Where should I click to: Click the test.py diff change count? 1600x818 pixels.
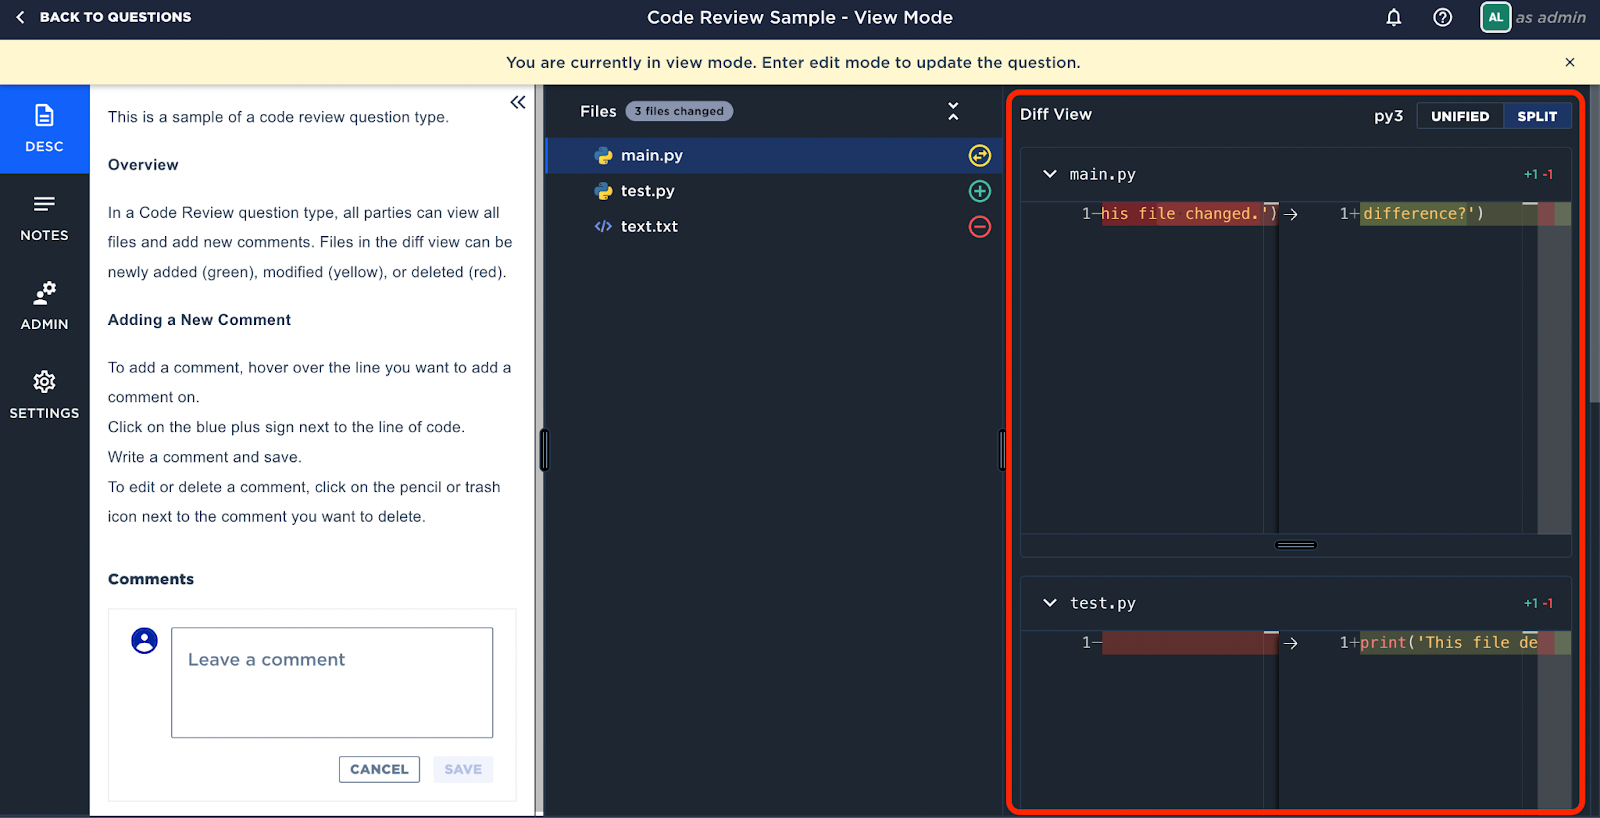point(1538,603)
